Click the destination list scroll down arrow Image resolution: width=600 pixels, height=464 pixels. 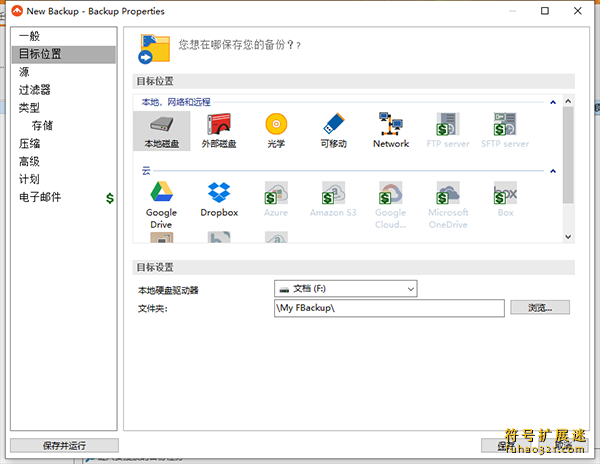[568, 237]
